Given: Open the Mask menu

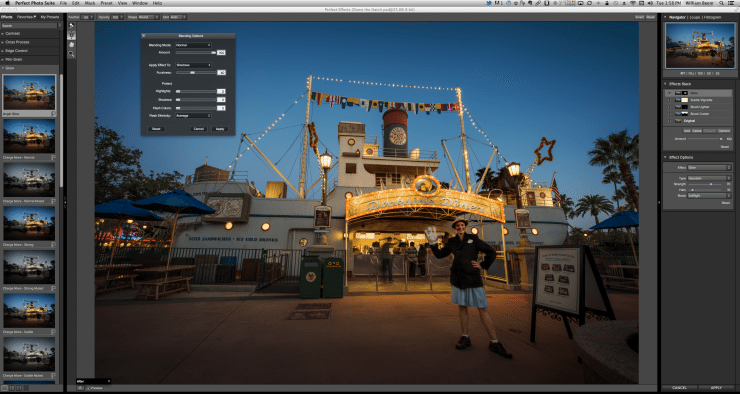Looking at the screenshot, I should point(90,3).
